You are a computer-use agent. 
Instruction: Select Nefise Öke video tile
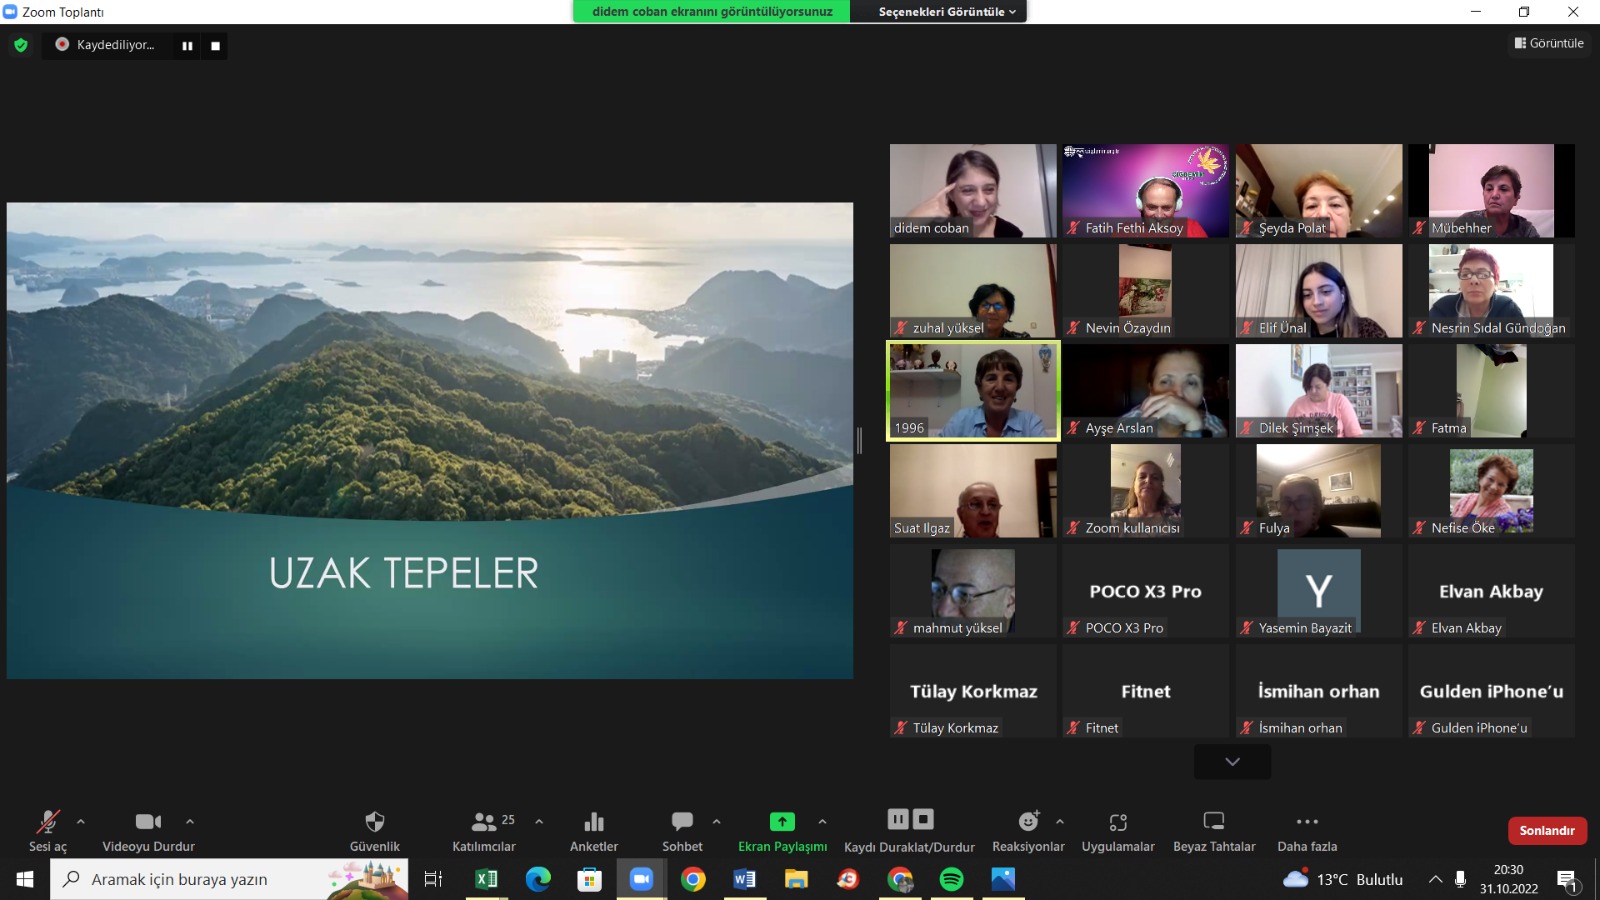point(1491,490)
